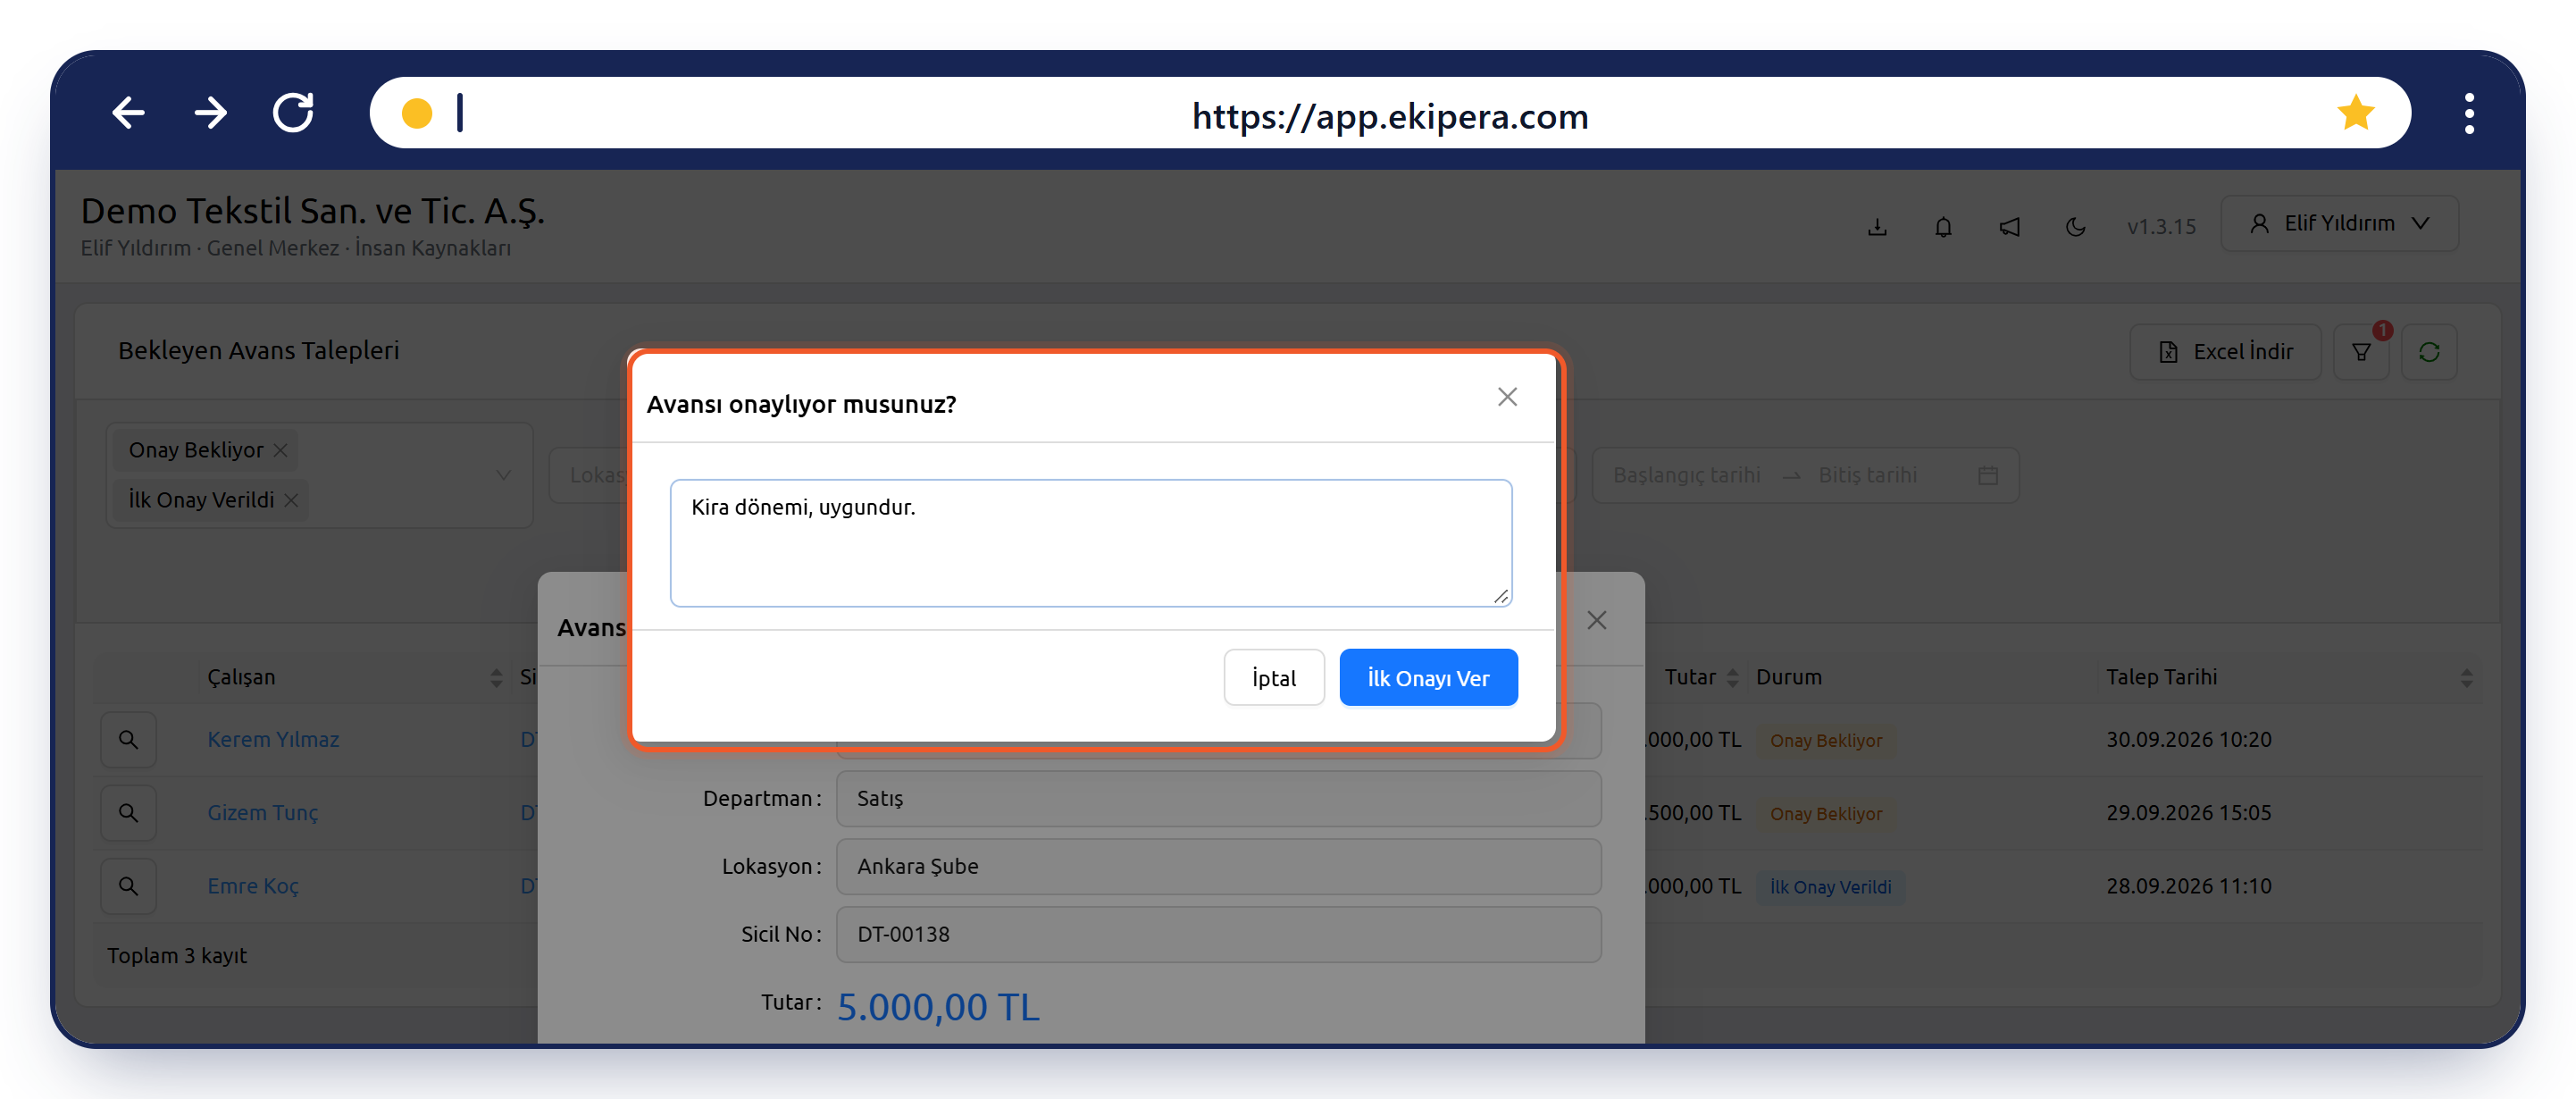2576x1099 pixels.
Task: Open the Emre Koç employee link
Action: (x=253, y=885)
